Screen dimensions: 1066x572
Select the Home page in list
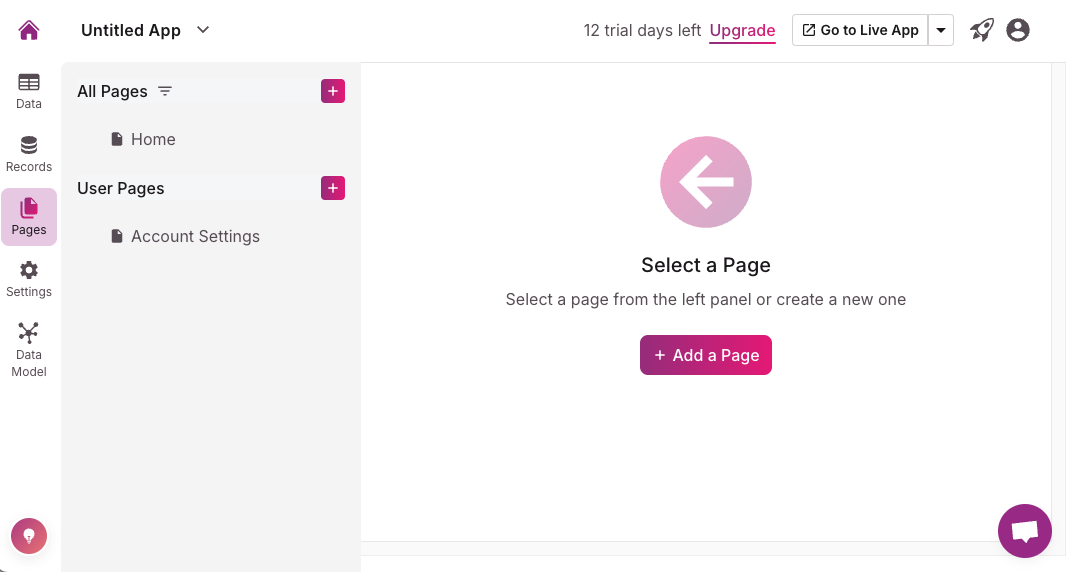pos(153,139)
